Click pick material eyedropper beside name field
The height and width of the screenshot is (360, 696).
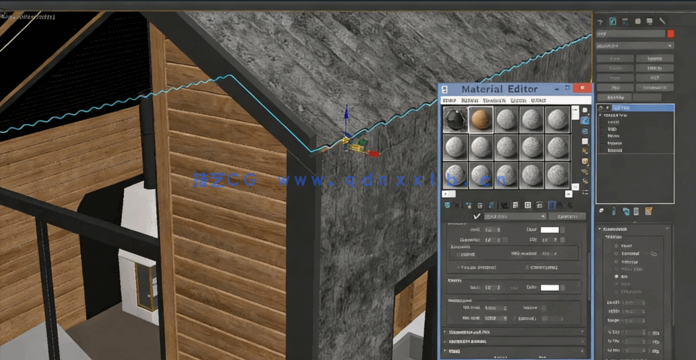478,216
